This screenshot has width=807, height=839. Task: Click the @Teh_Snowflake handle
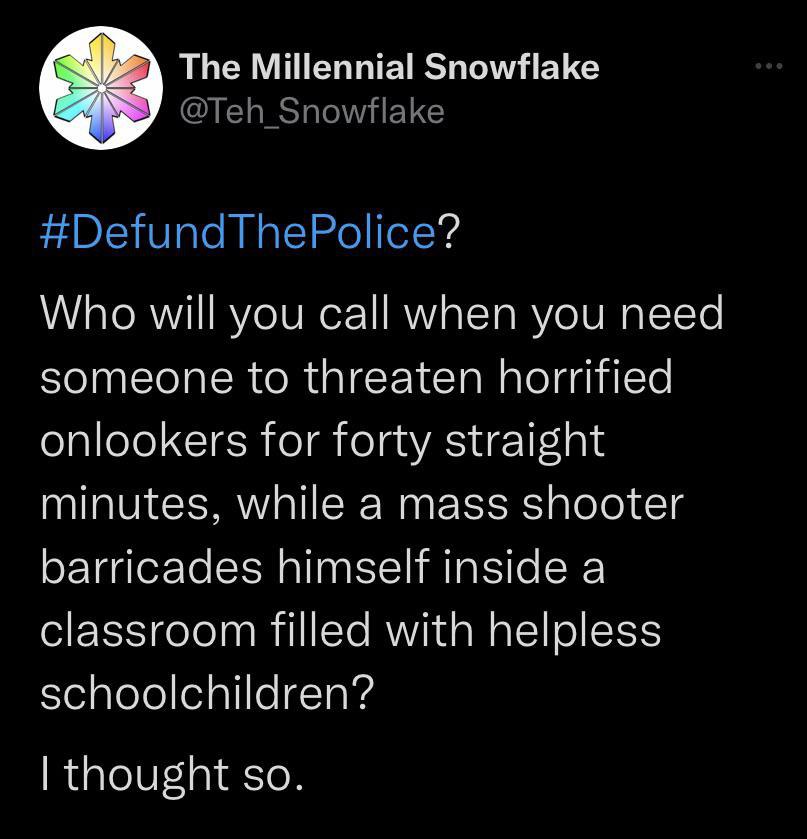point(311,110)
